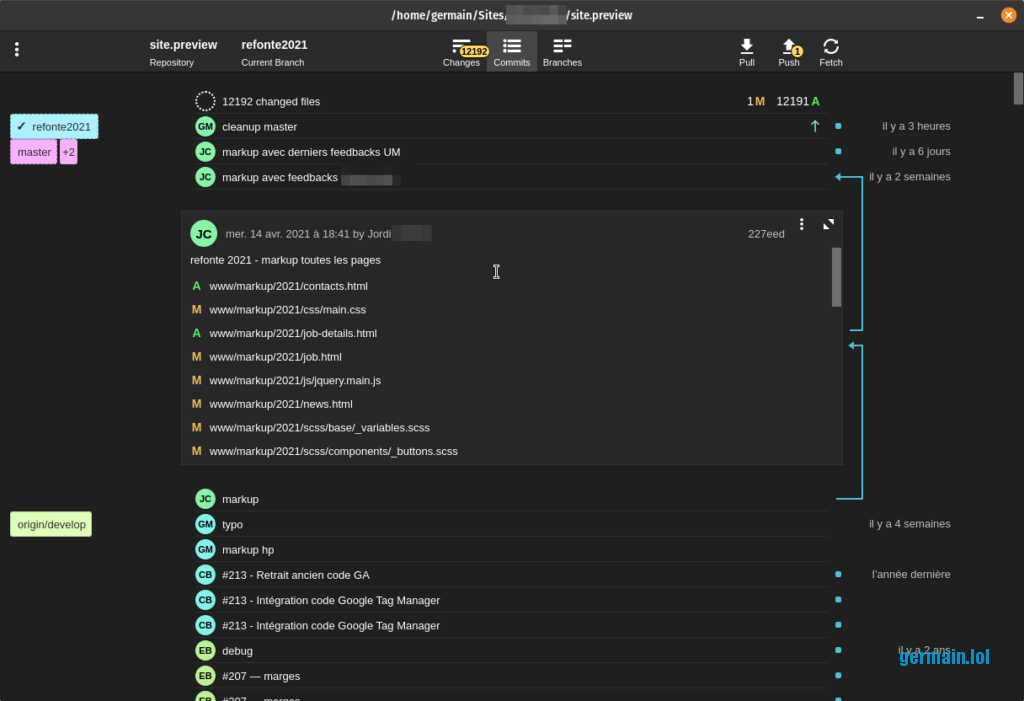Open the site.preview Repository selector

[x=183, y=52]
